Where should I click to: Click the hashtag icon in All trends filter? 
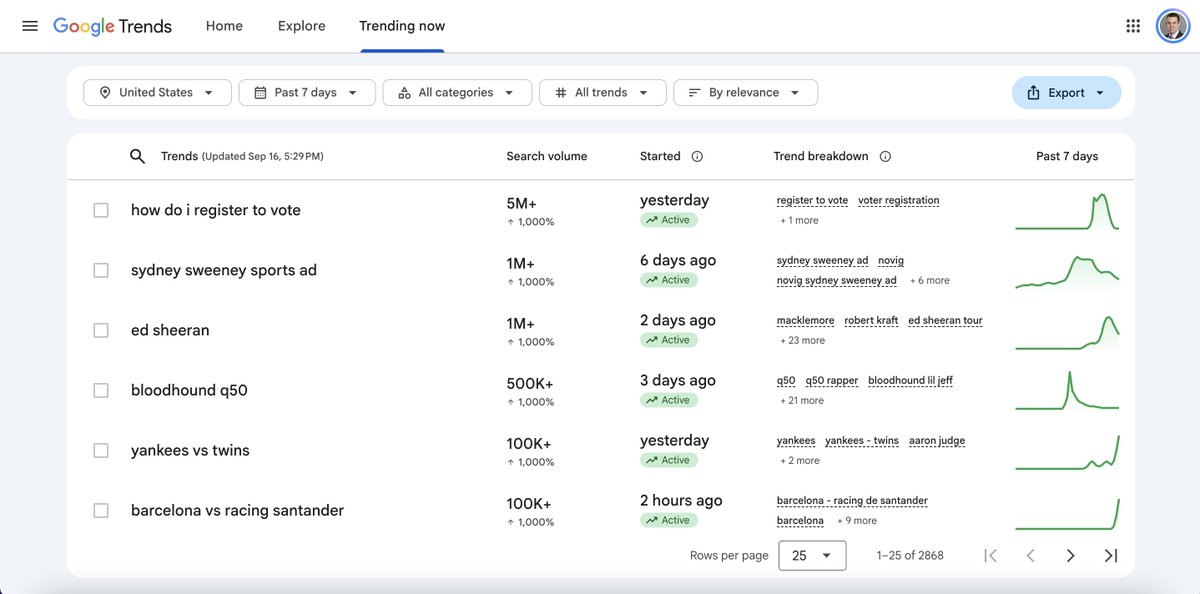pyautogui.click(x=561, y=93)
